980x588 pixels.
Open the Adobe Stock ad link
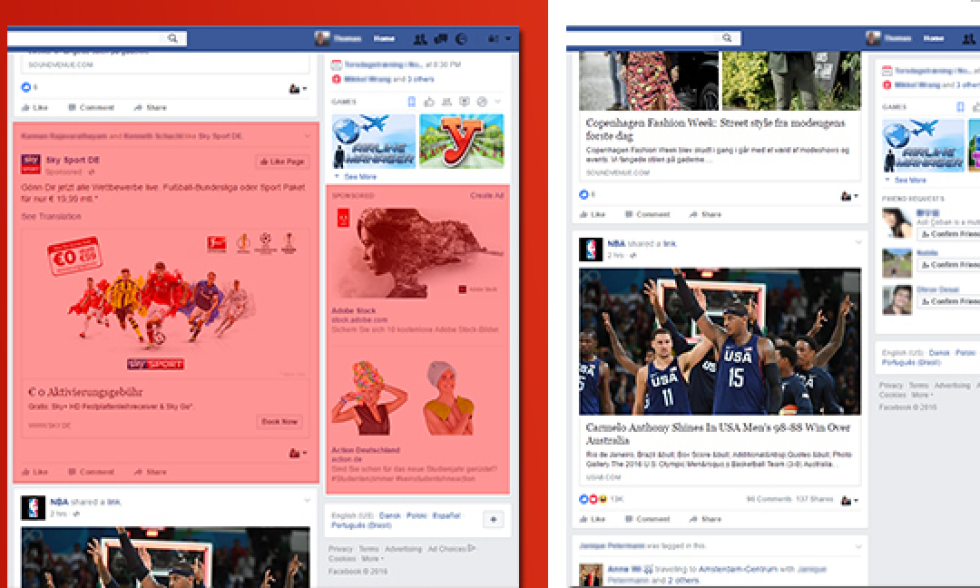click(x=354, y=311)
